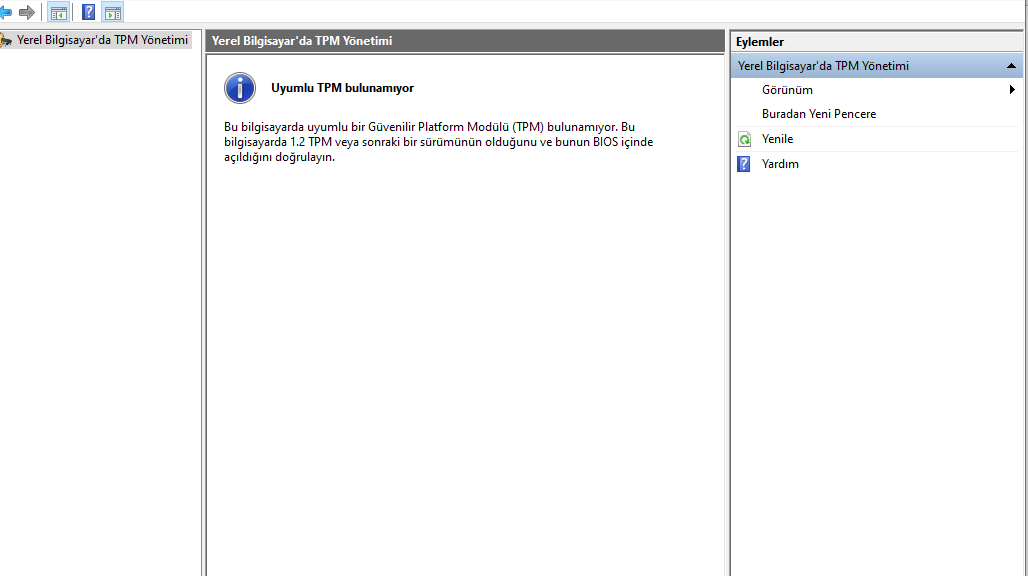Image resolution: width=1028 pixels, height=576 pixels.
Task: Choose Buradan Yeni Pencere action
Action: (x=818, y=114)
